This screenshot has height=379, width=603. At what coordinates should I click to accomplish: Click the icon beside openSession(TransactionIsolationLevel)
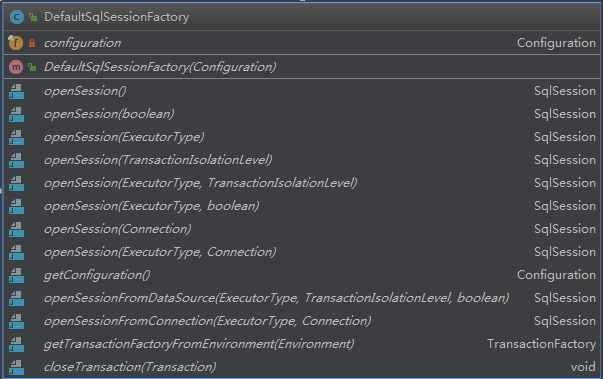click(x=17, y=161)
